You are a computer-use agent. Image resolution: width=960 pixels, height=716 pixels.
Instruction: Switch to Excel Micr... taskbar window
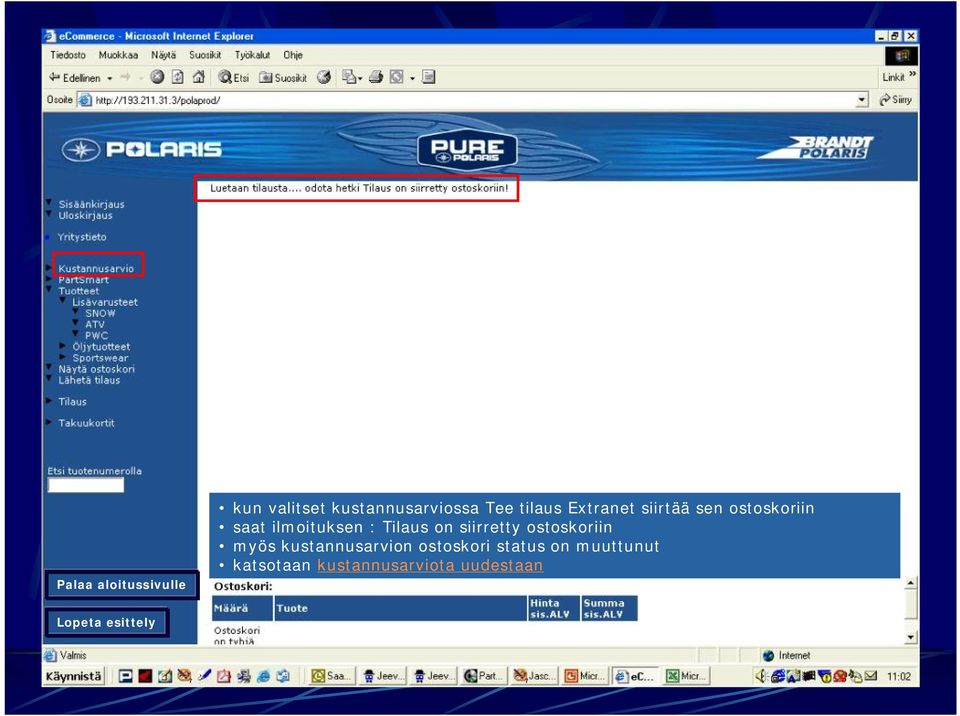tap(686, 676)
